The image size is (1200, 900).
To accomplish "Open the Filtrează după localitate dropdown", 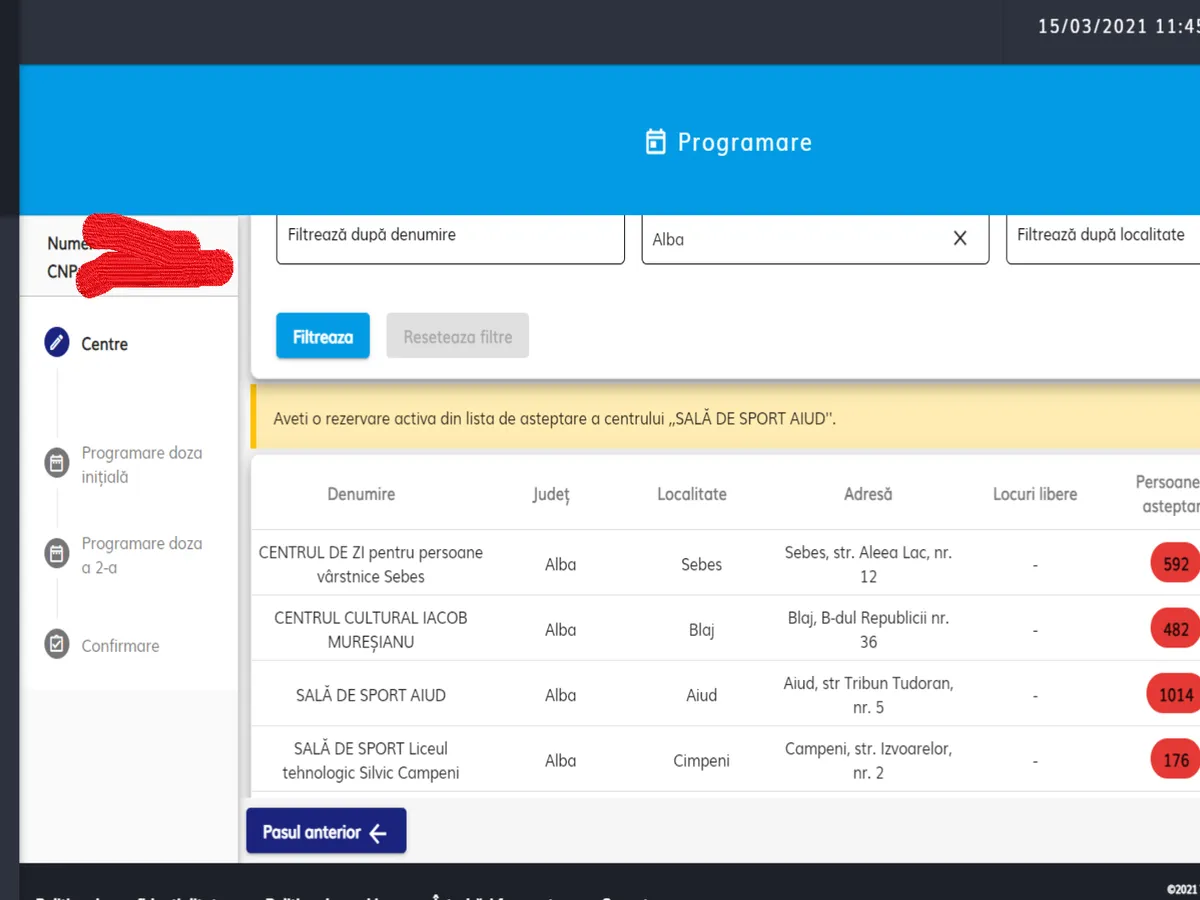I will [1100, 236].
